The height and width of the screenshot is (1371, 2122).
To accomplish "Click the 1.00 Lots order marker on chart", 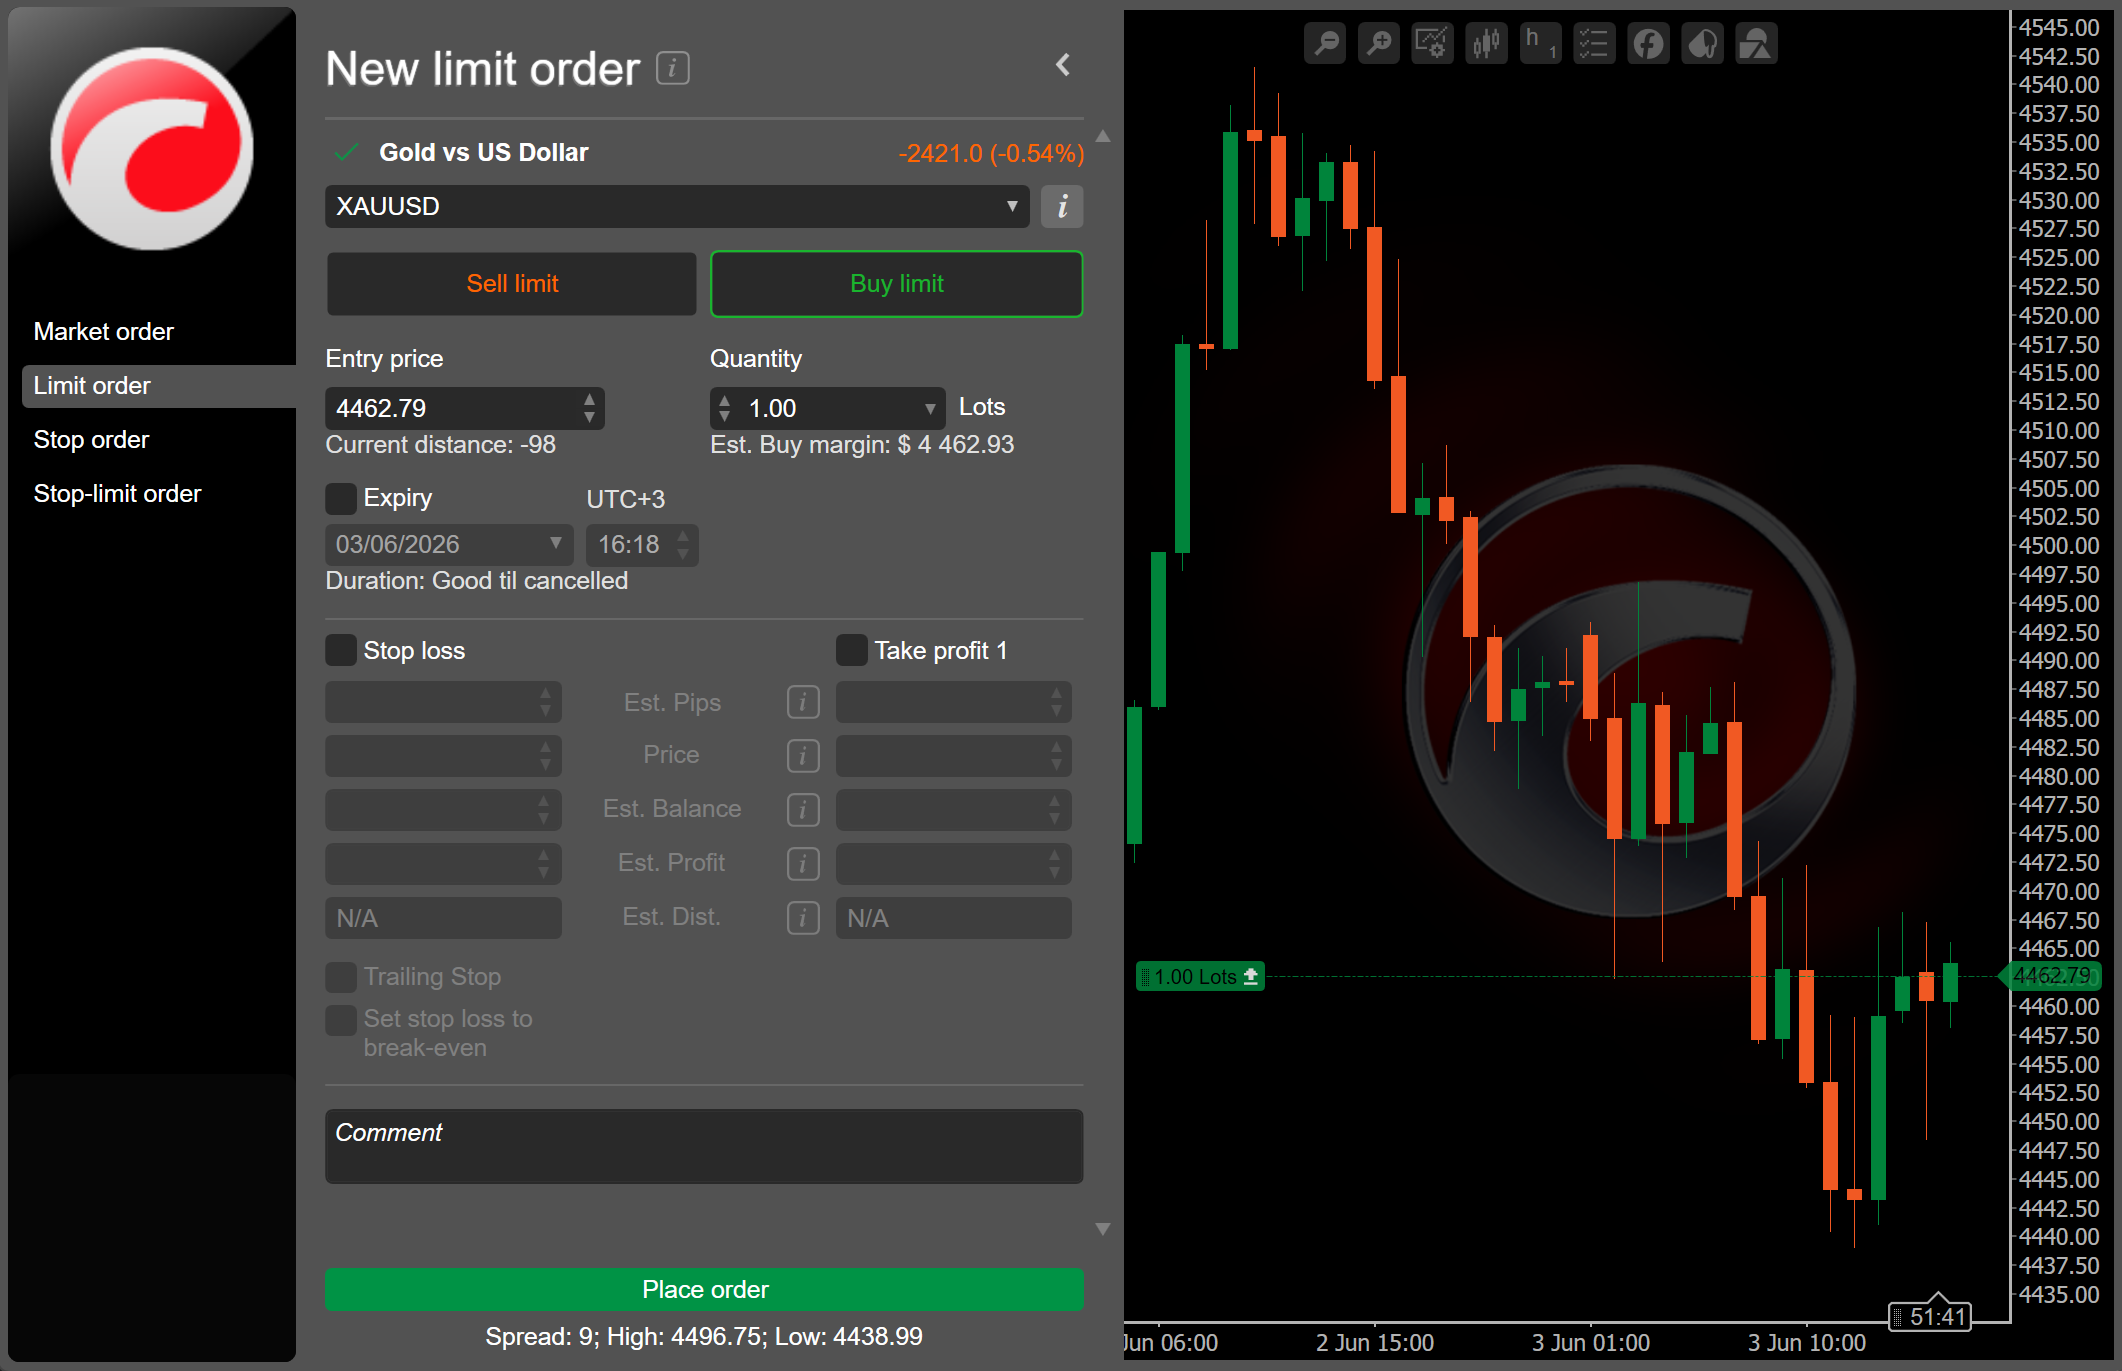I will click(x=1200, y=976).
